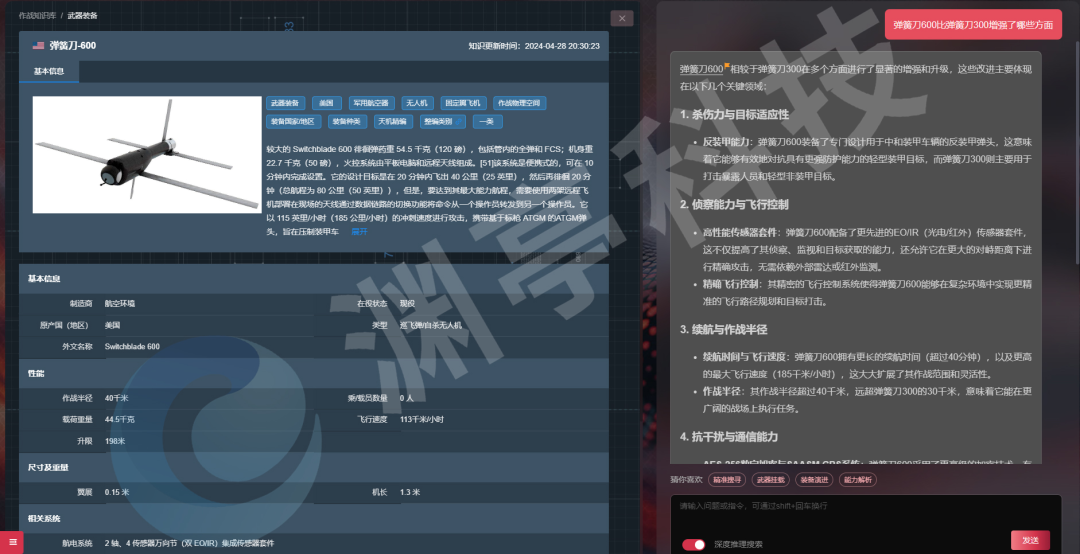The image size is (1080, 554).
Task: Select the 美国 tag
Action: 326,103
